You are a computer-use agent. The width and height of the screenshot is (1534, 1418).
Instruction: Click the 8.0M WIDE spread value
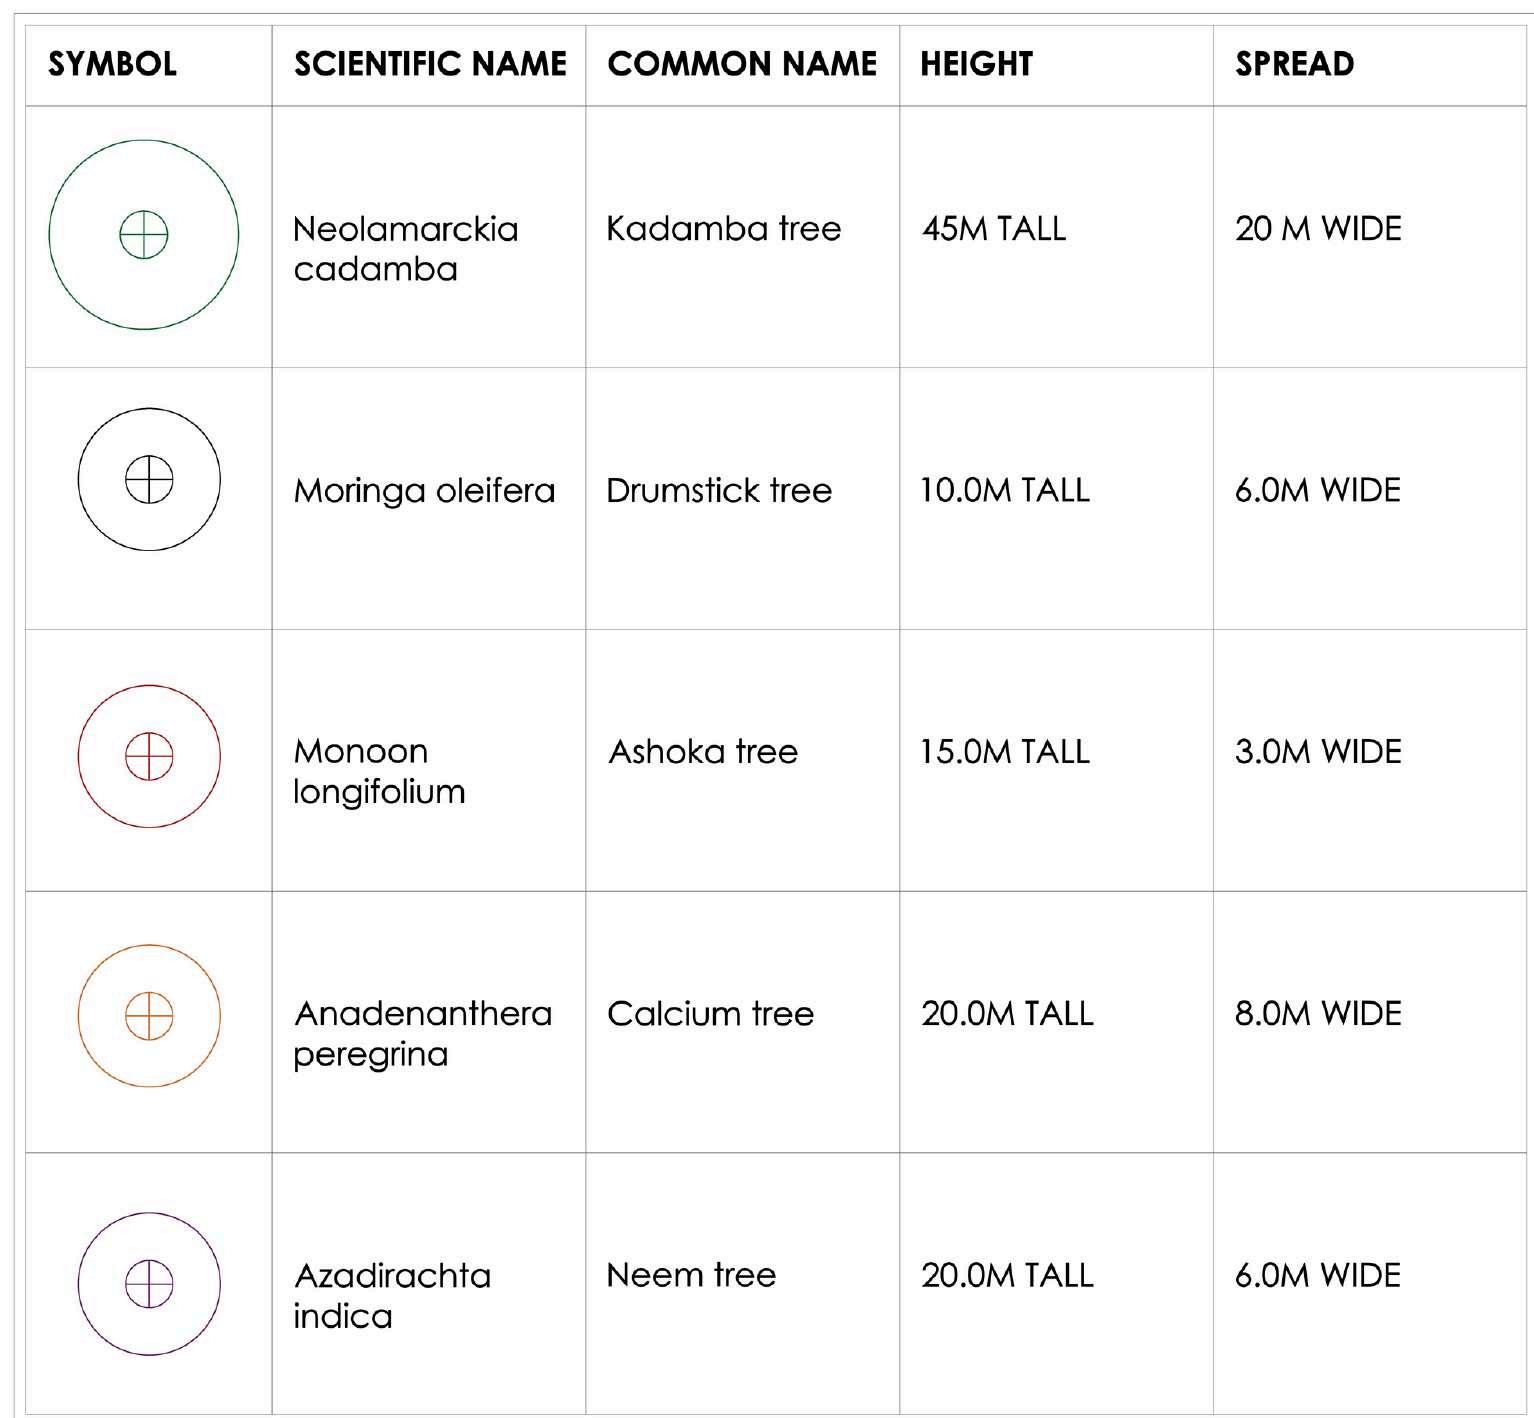pyautogui.click(x=1318, y=1014)
